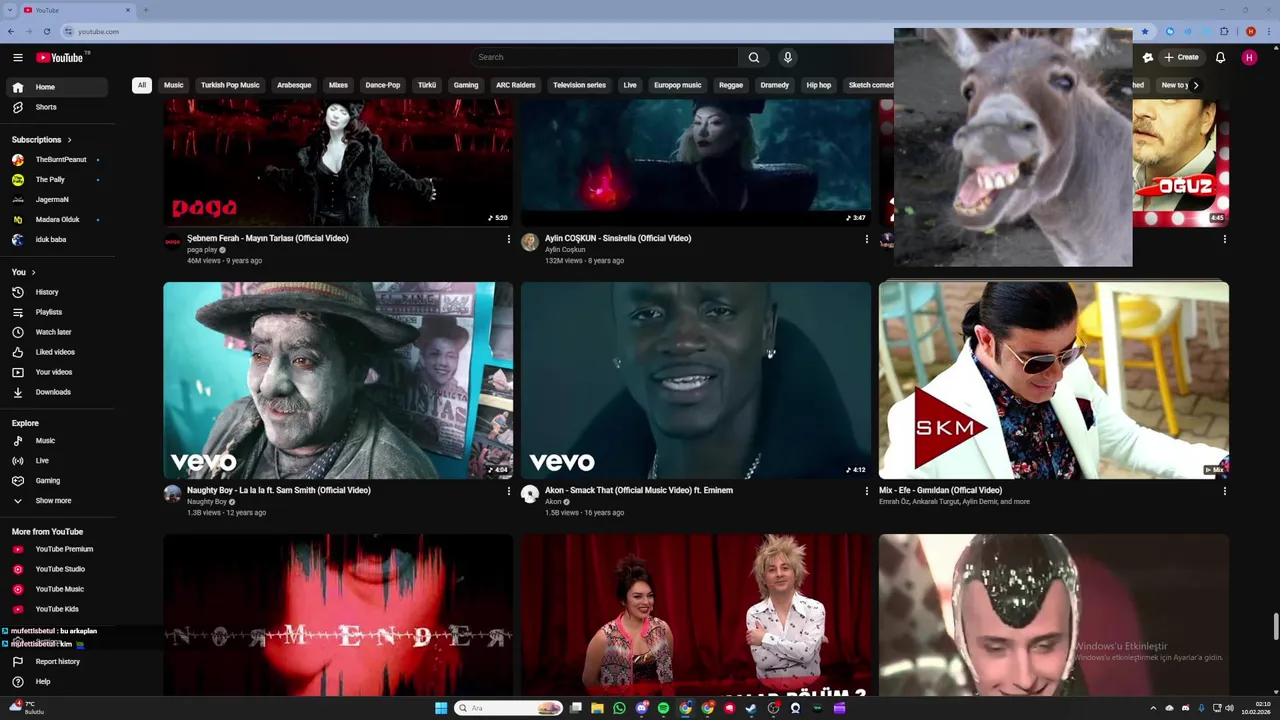
Task: Open options menu for Efe Gımıldan mix
Action: pos(1224,491)
